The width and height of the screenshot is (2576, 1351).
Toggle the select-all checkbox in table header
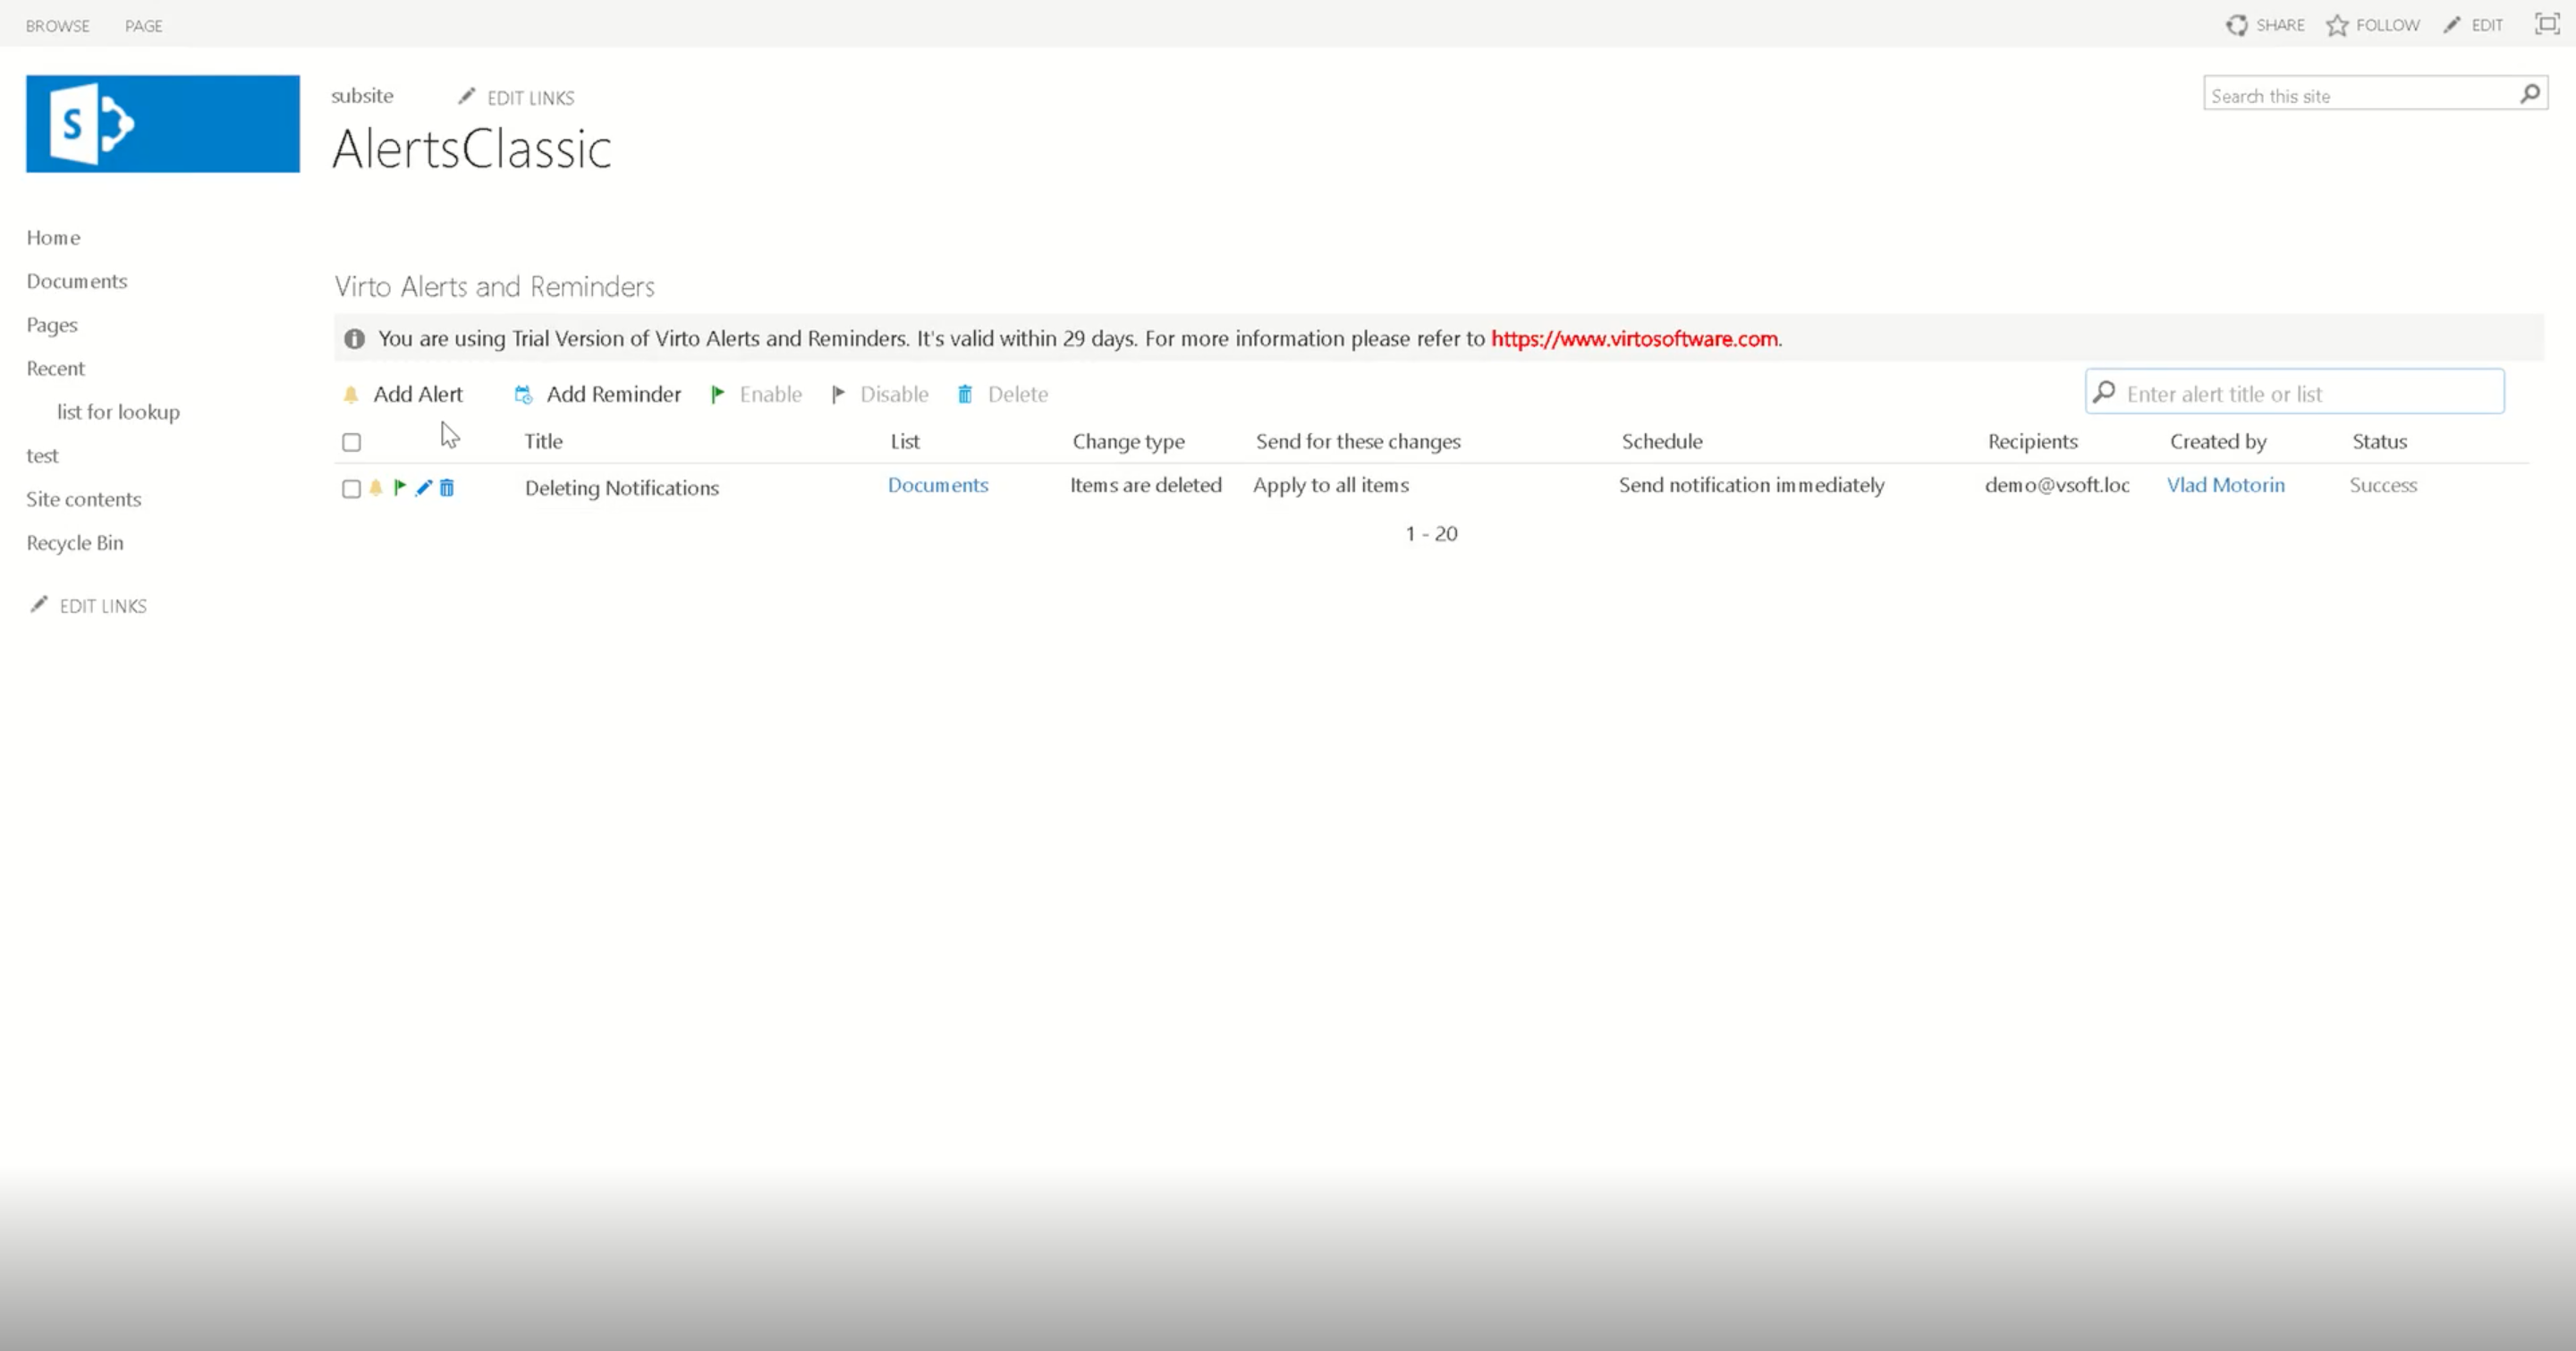click(x=351, y=442)
